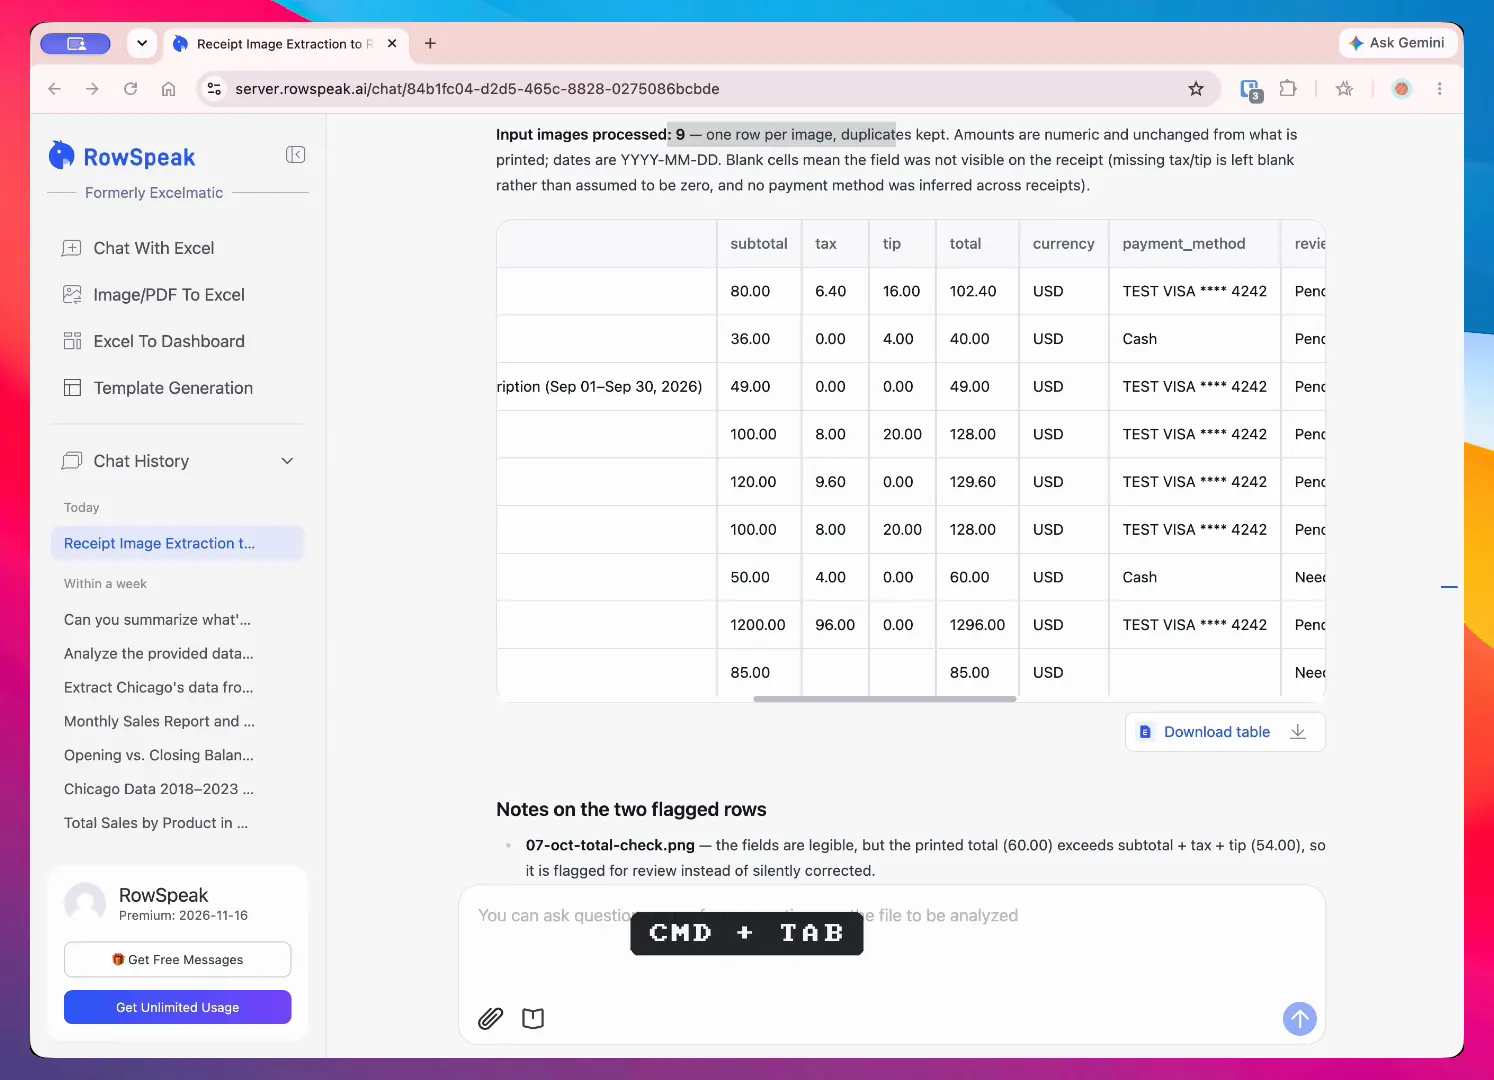
Task: Open the 'Opening vs. Closing Balan...' chat
Action: 159,756
